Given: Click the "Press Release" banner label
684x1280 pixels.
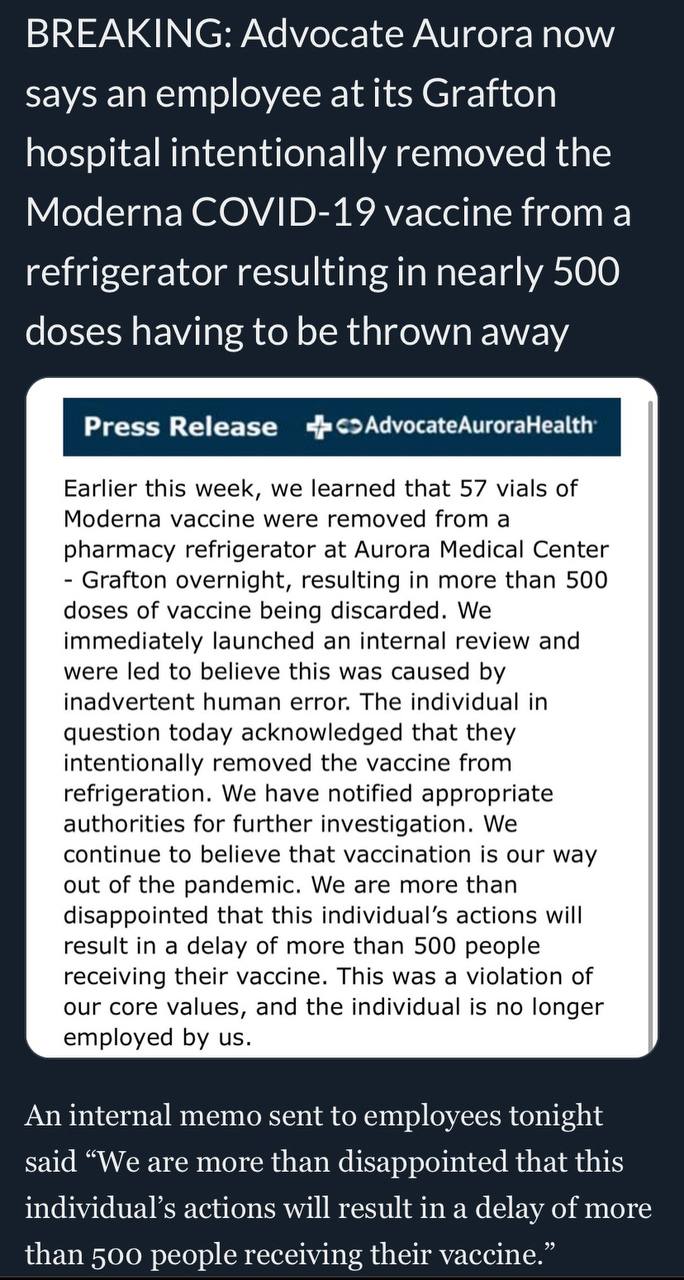Looking at the screenshot, I should (x=180, y=427).
